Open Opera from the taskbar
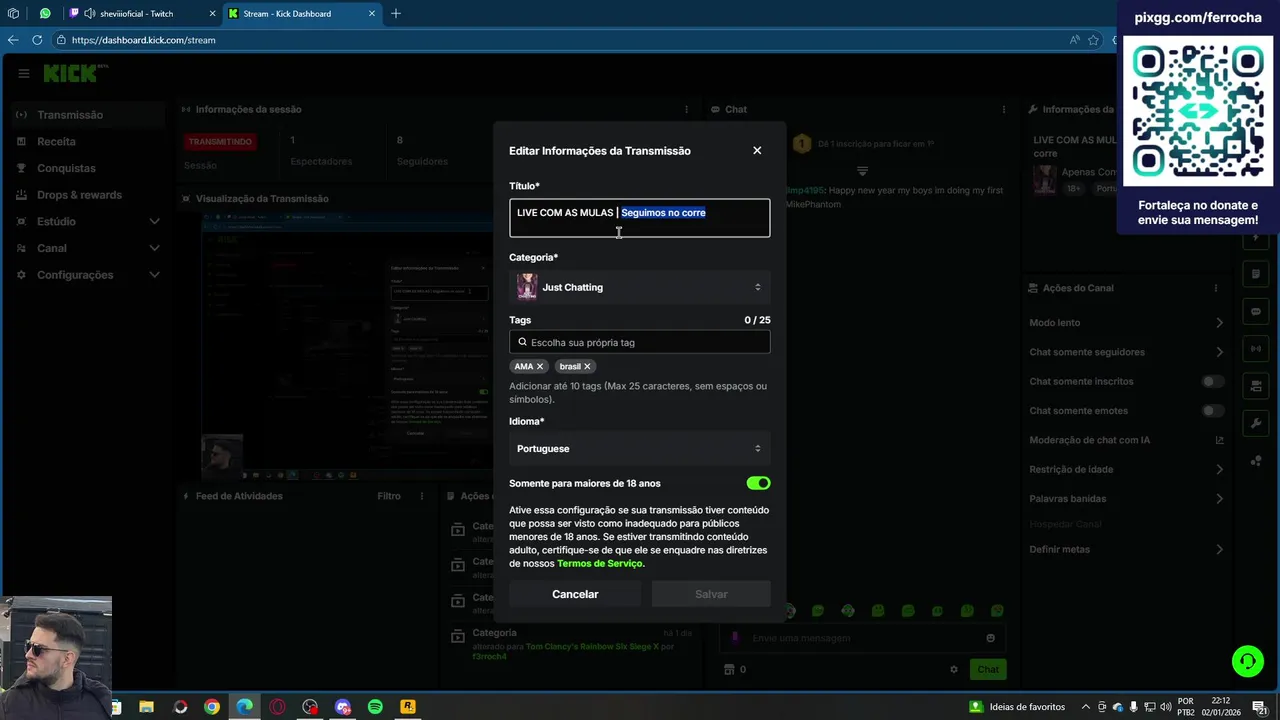Viewport: 1280px width, 720px height. [x=277, y=707]
